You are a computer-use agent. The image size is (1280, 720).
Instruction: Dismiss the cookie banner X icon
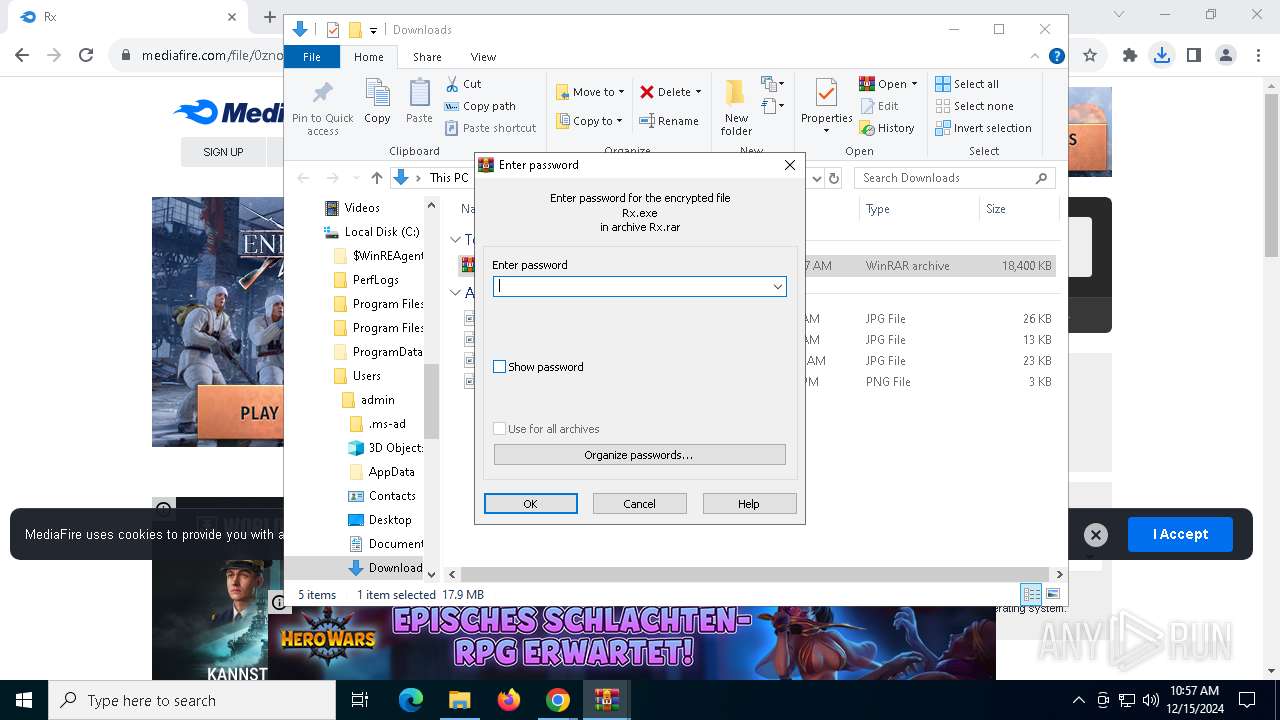[x=1096, y=535]
